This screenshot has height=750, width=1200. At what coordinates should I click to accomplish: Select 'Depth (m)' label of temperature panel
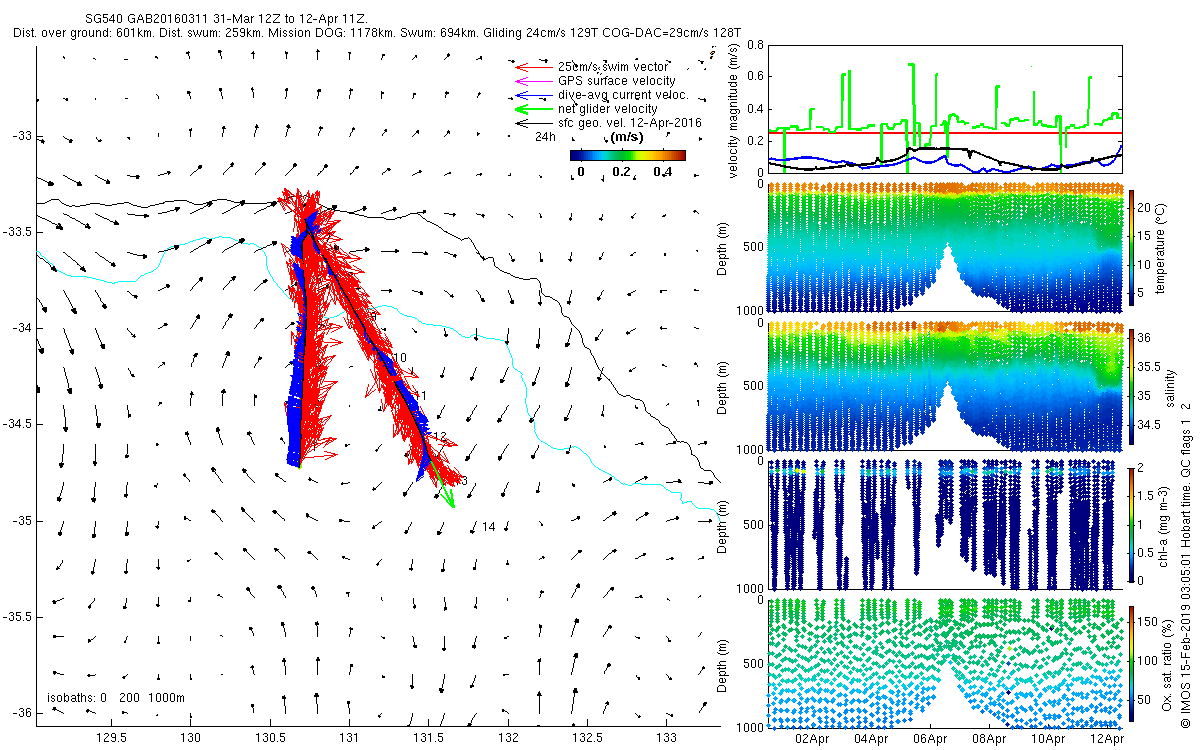(x=722, y=250)
